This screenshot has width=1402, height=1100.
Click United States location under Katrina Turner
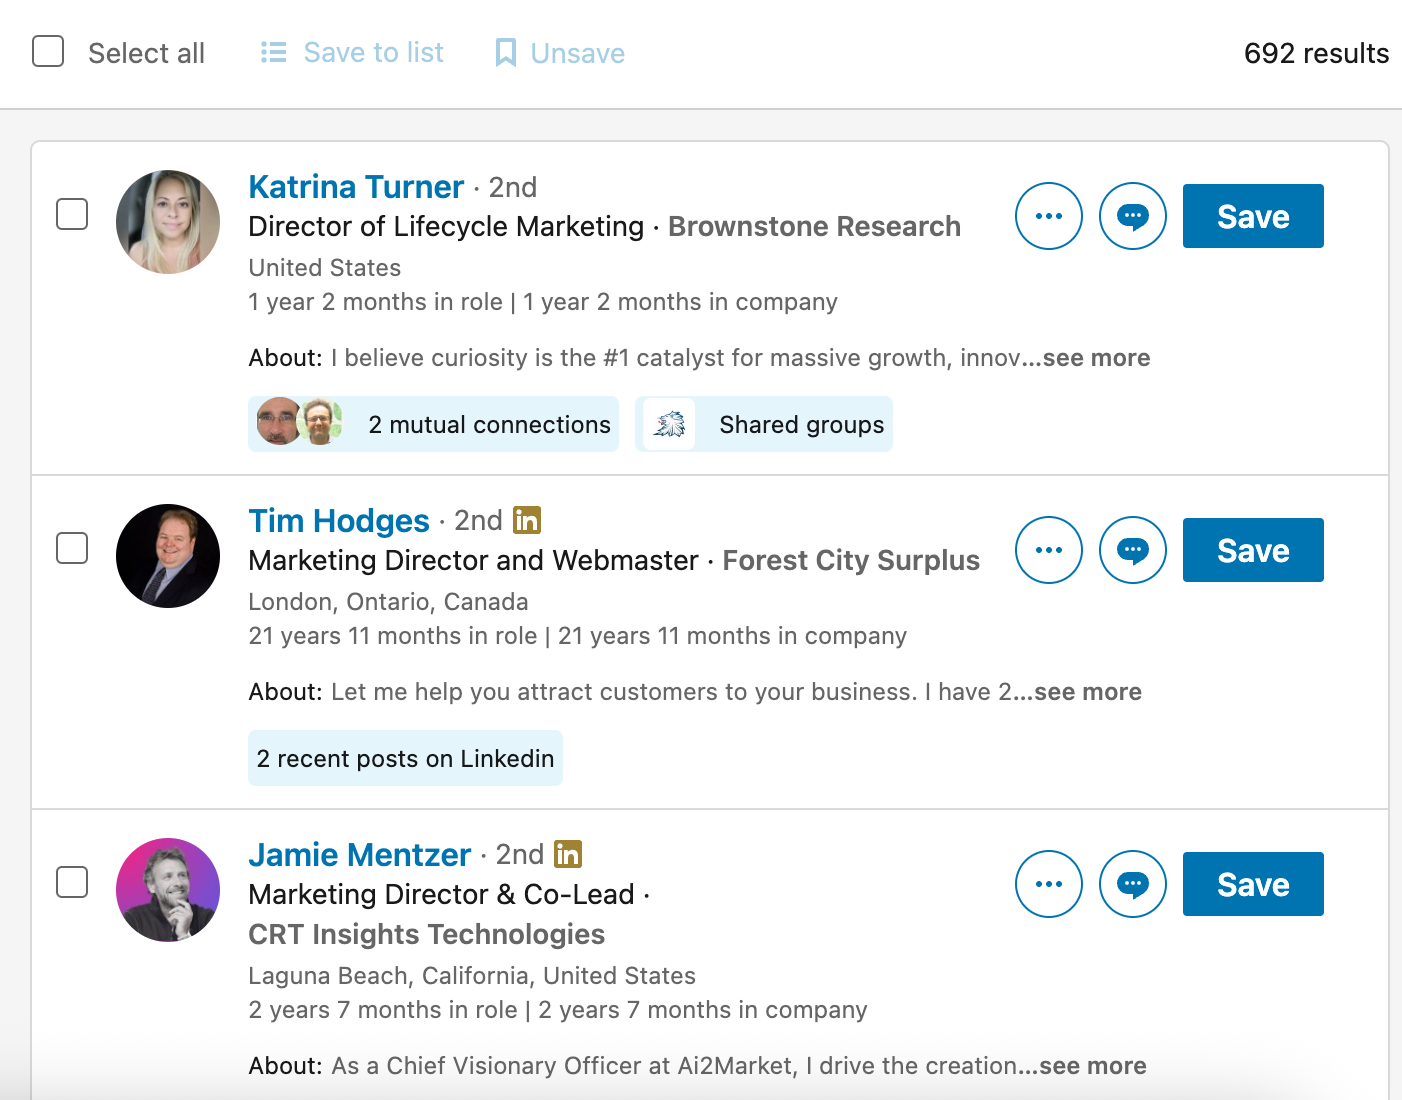click(324, 268)
